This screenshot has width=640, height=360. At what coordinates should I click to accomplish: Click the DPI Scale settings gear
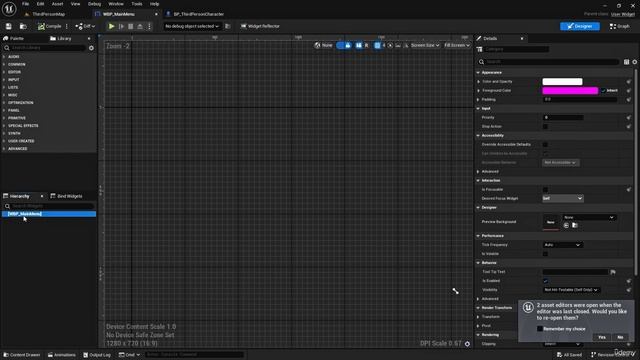(467, 344)
